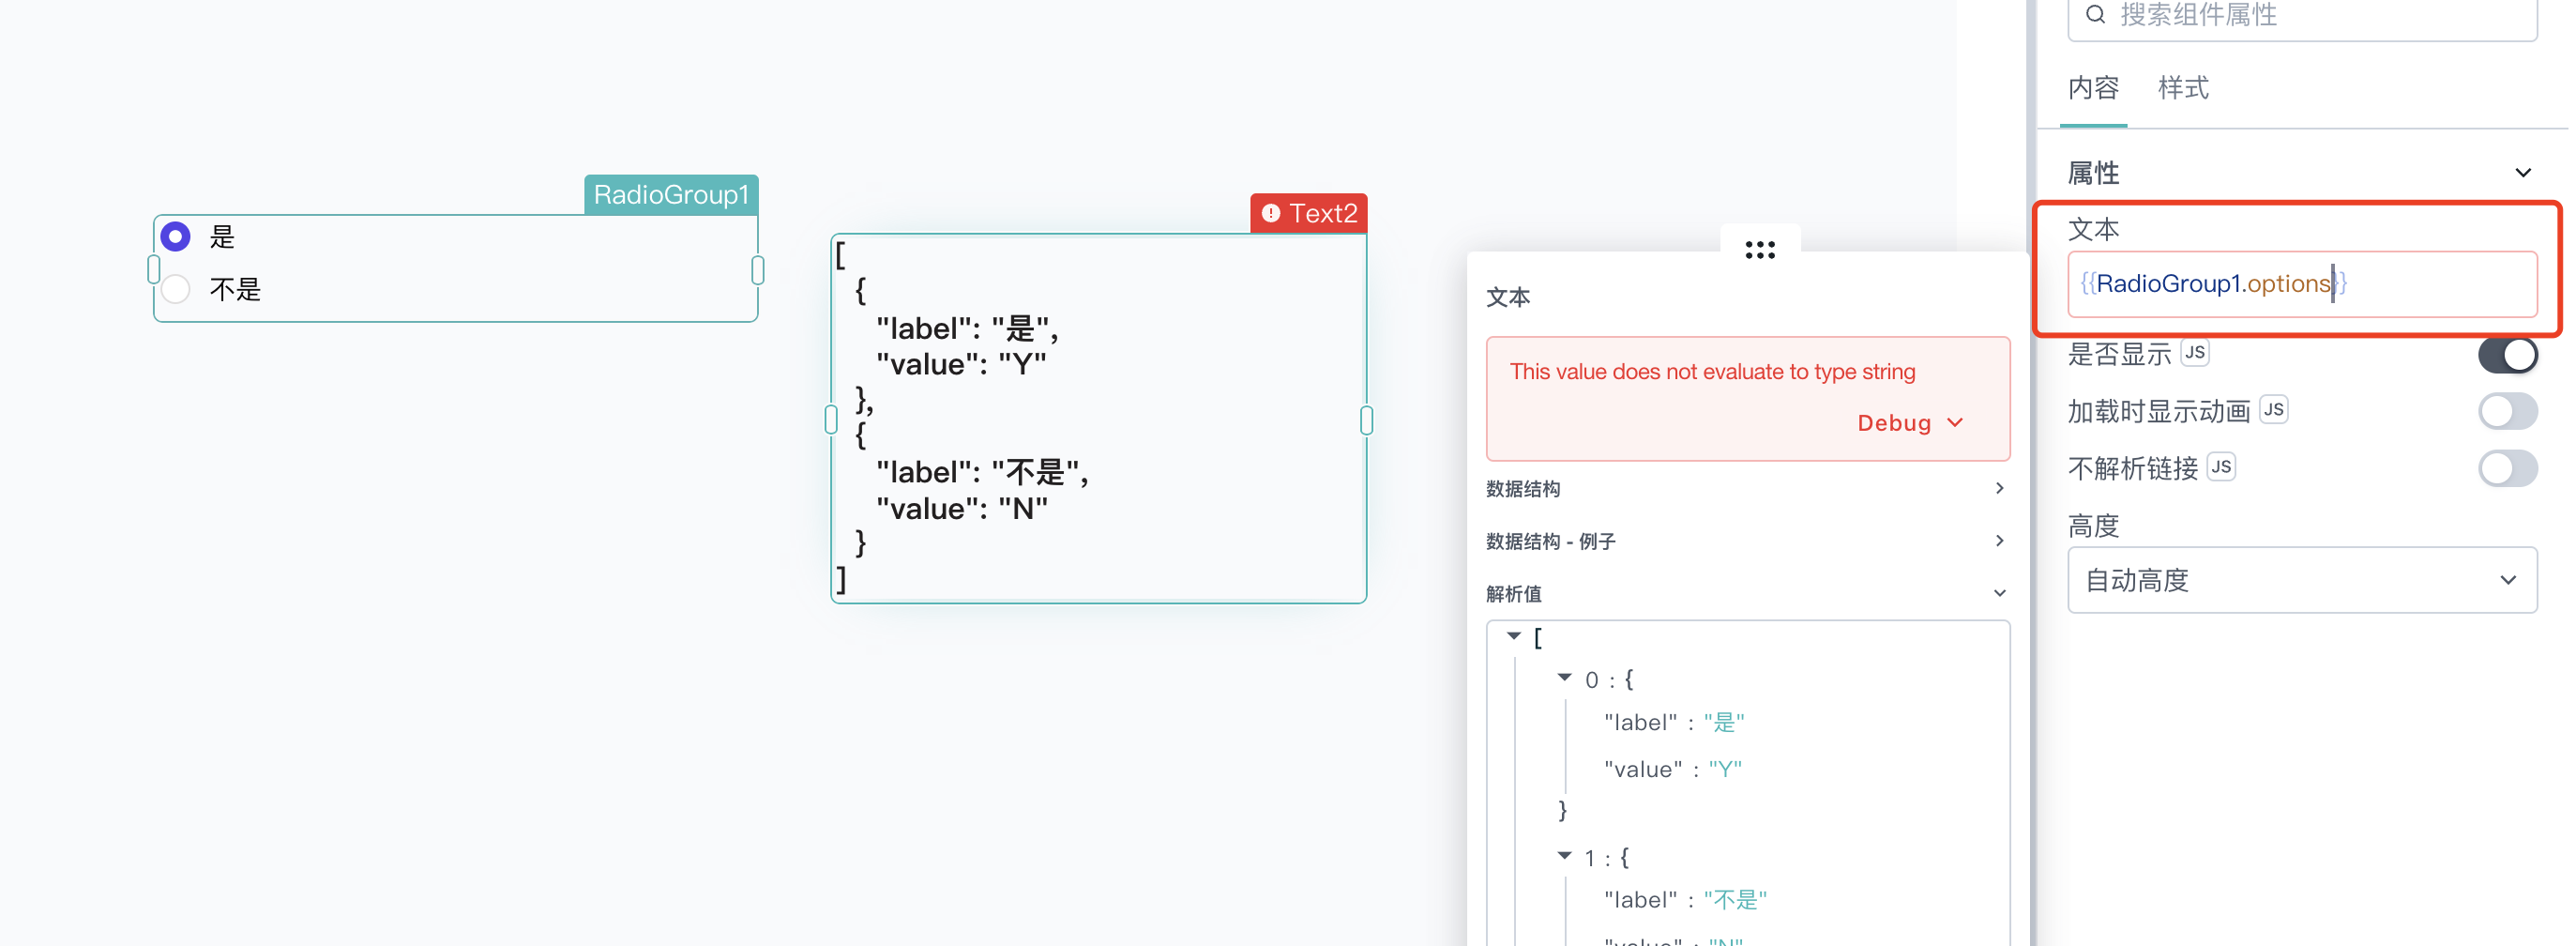Click the error icon on Text2 label
Image resolution: width=2576 pixels, height=946 pixels.
pyautogui.click(x=1271, y=213)
